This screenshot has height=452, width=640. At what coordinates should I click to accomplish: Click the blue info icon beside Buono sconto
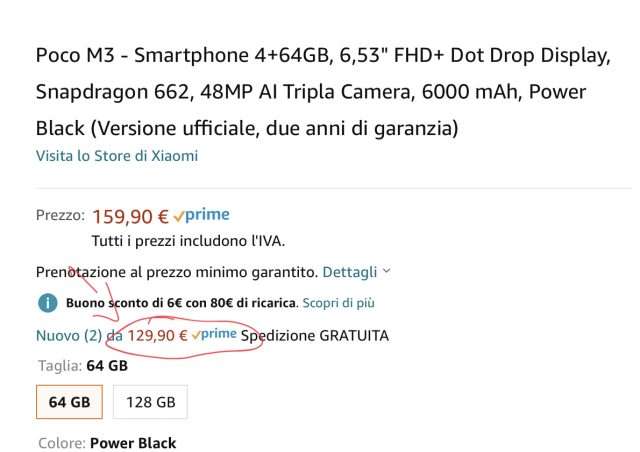[48, 303]
